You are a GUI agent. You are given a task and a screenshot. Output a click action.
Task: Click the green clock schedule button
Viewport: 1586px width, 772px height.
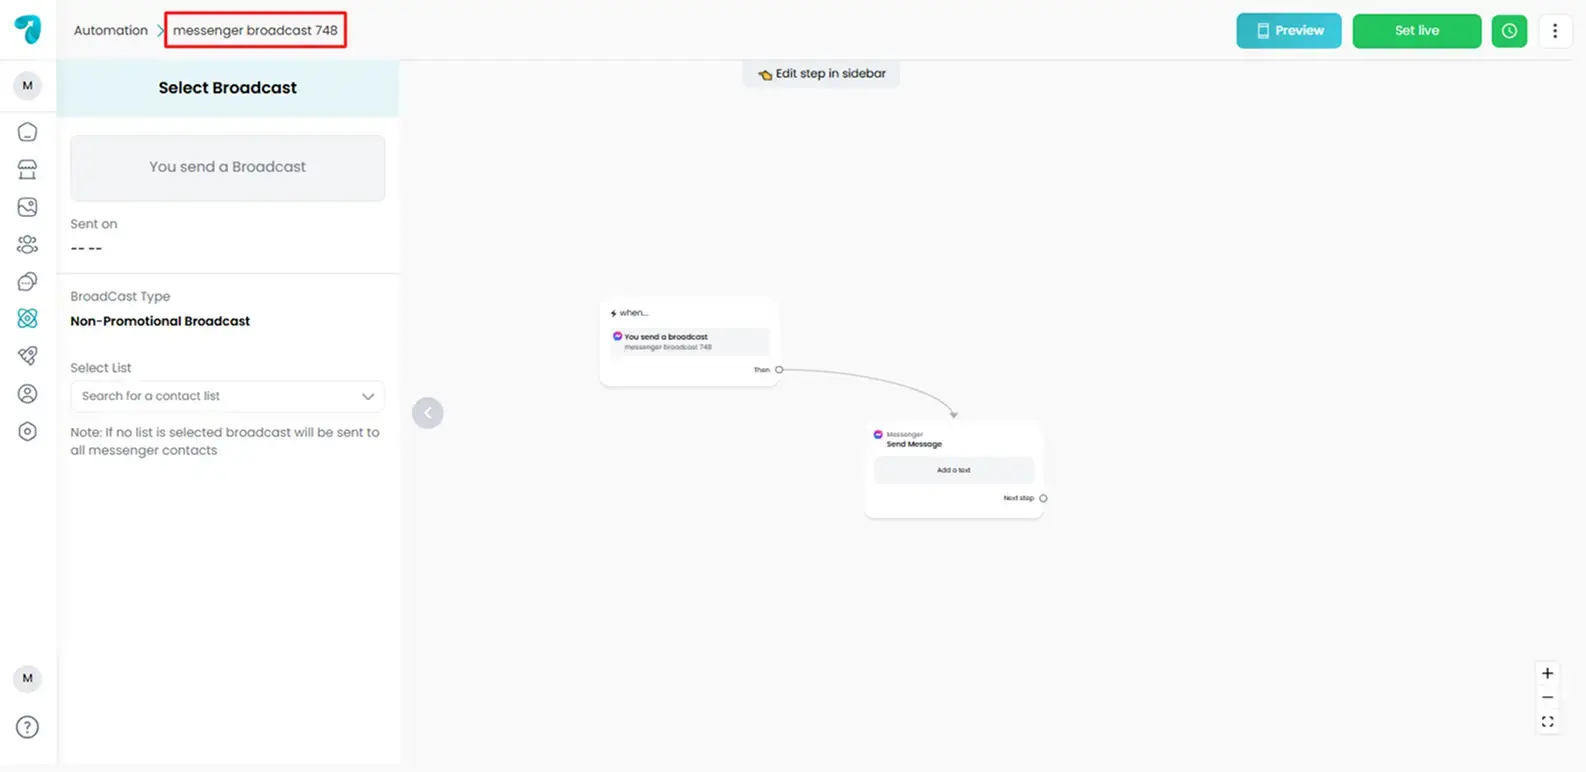pos(1508,31)
